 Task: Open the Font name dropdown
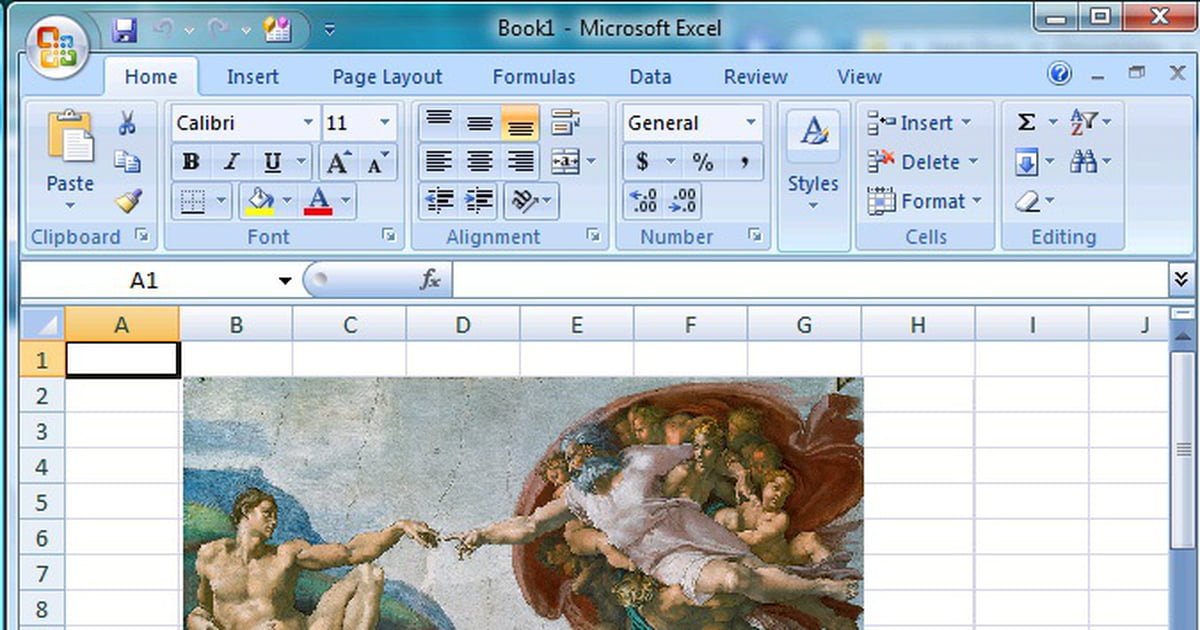click(308, 123)
